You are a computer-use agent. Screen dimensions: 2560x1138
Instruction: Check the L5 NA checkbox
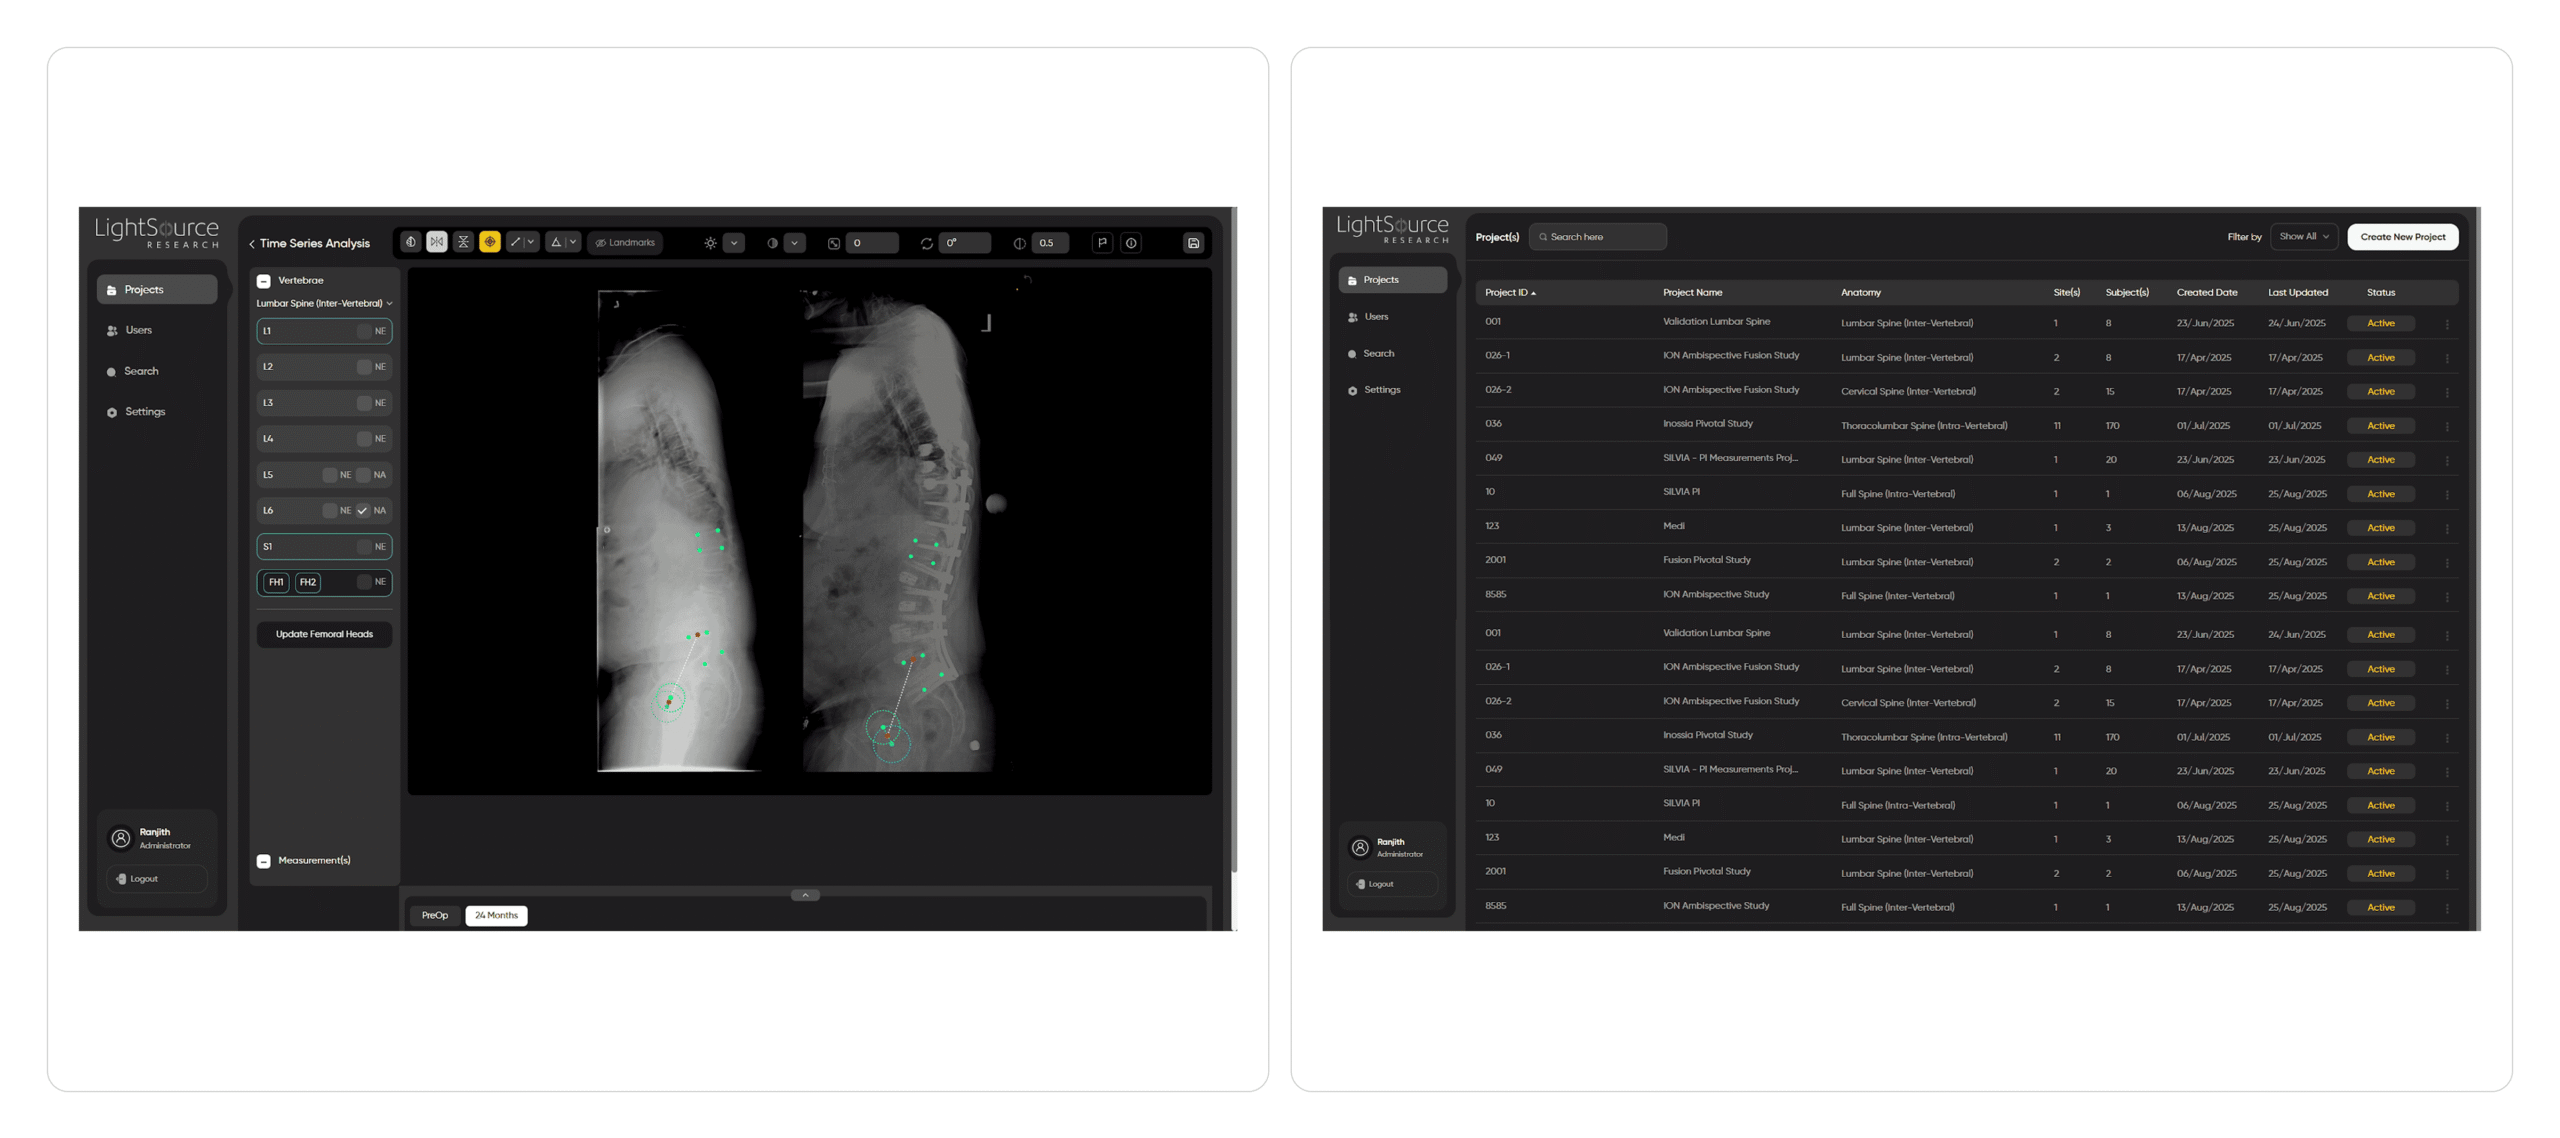click(363, 475)
